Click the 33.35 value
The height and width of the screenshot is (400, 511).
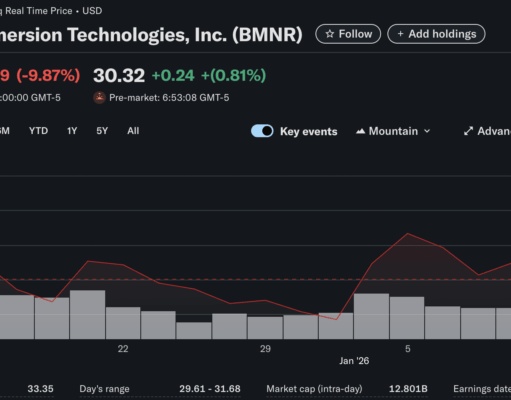[40, 389]
